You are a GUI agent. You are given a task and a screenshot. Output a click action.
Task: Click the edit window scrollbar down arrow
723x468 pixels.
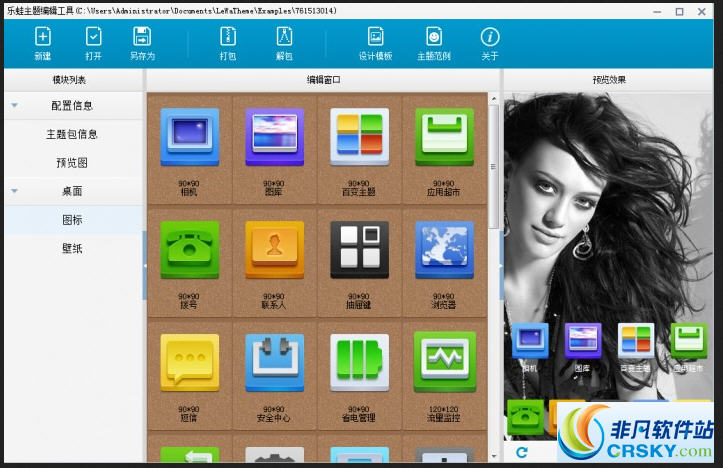493,456
